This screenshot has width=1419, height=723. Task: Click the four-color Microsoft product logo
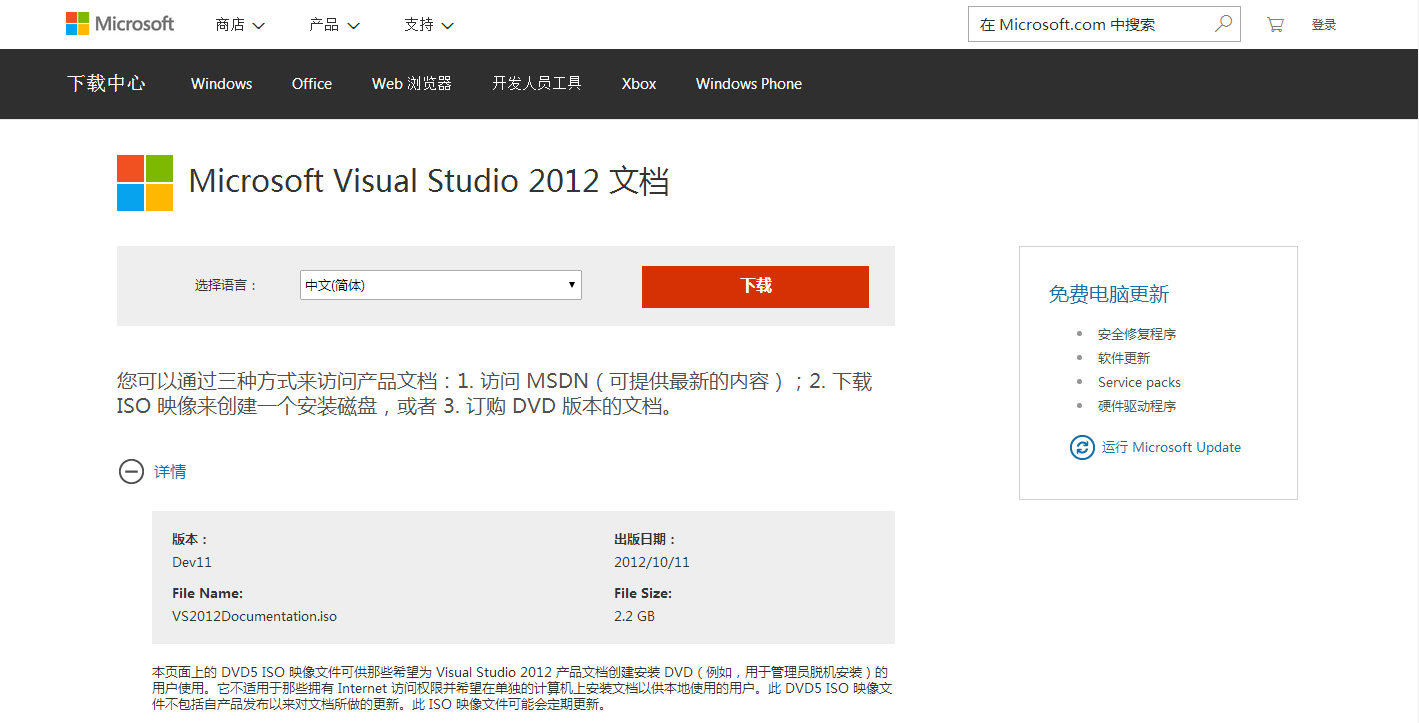point(145,183)
